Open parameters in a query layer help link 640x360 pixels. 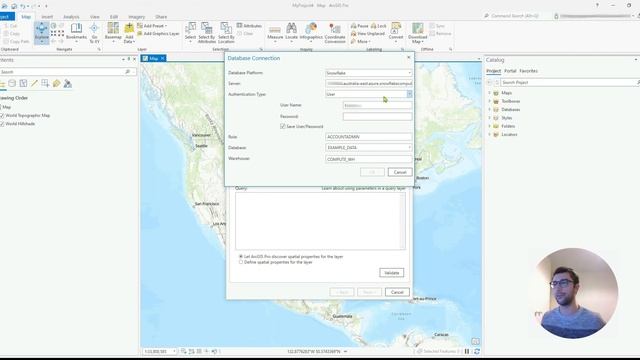363,188
